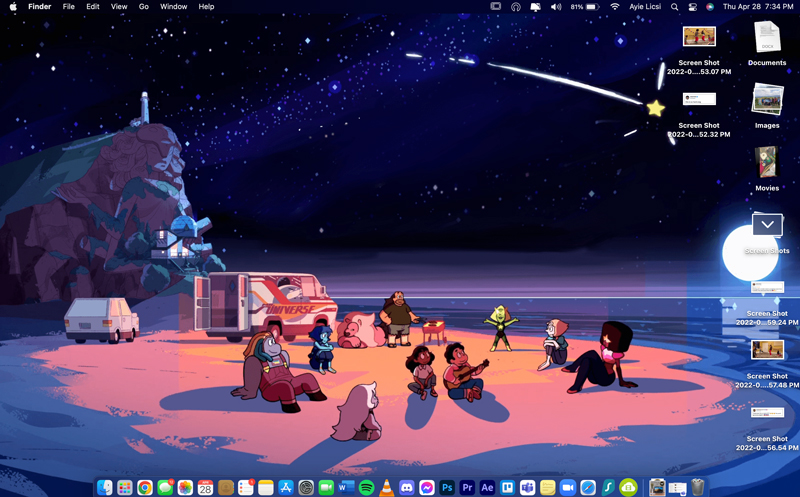
Task: Open green cloud video downloader in Dock
Action: click(629, 487)
